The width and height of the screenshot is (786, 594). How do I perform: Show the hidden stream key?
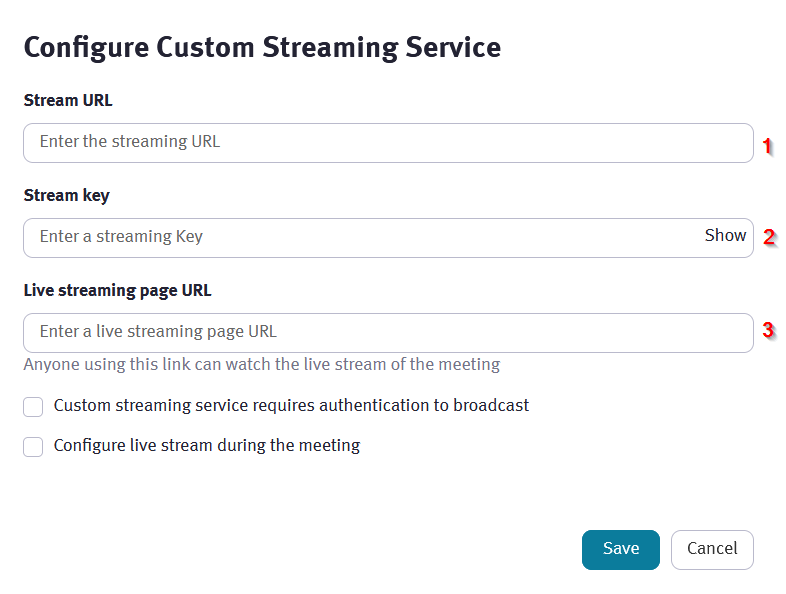[x=725, y=236]
